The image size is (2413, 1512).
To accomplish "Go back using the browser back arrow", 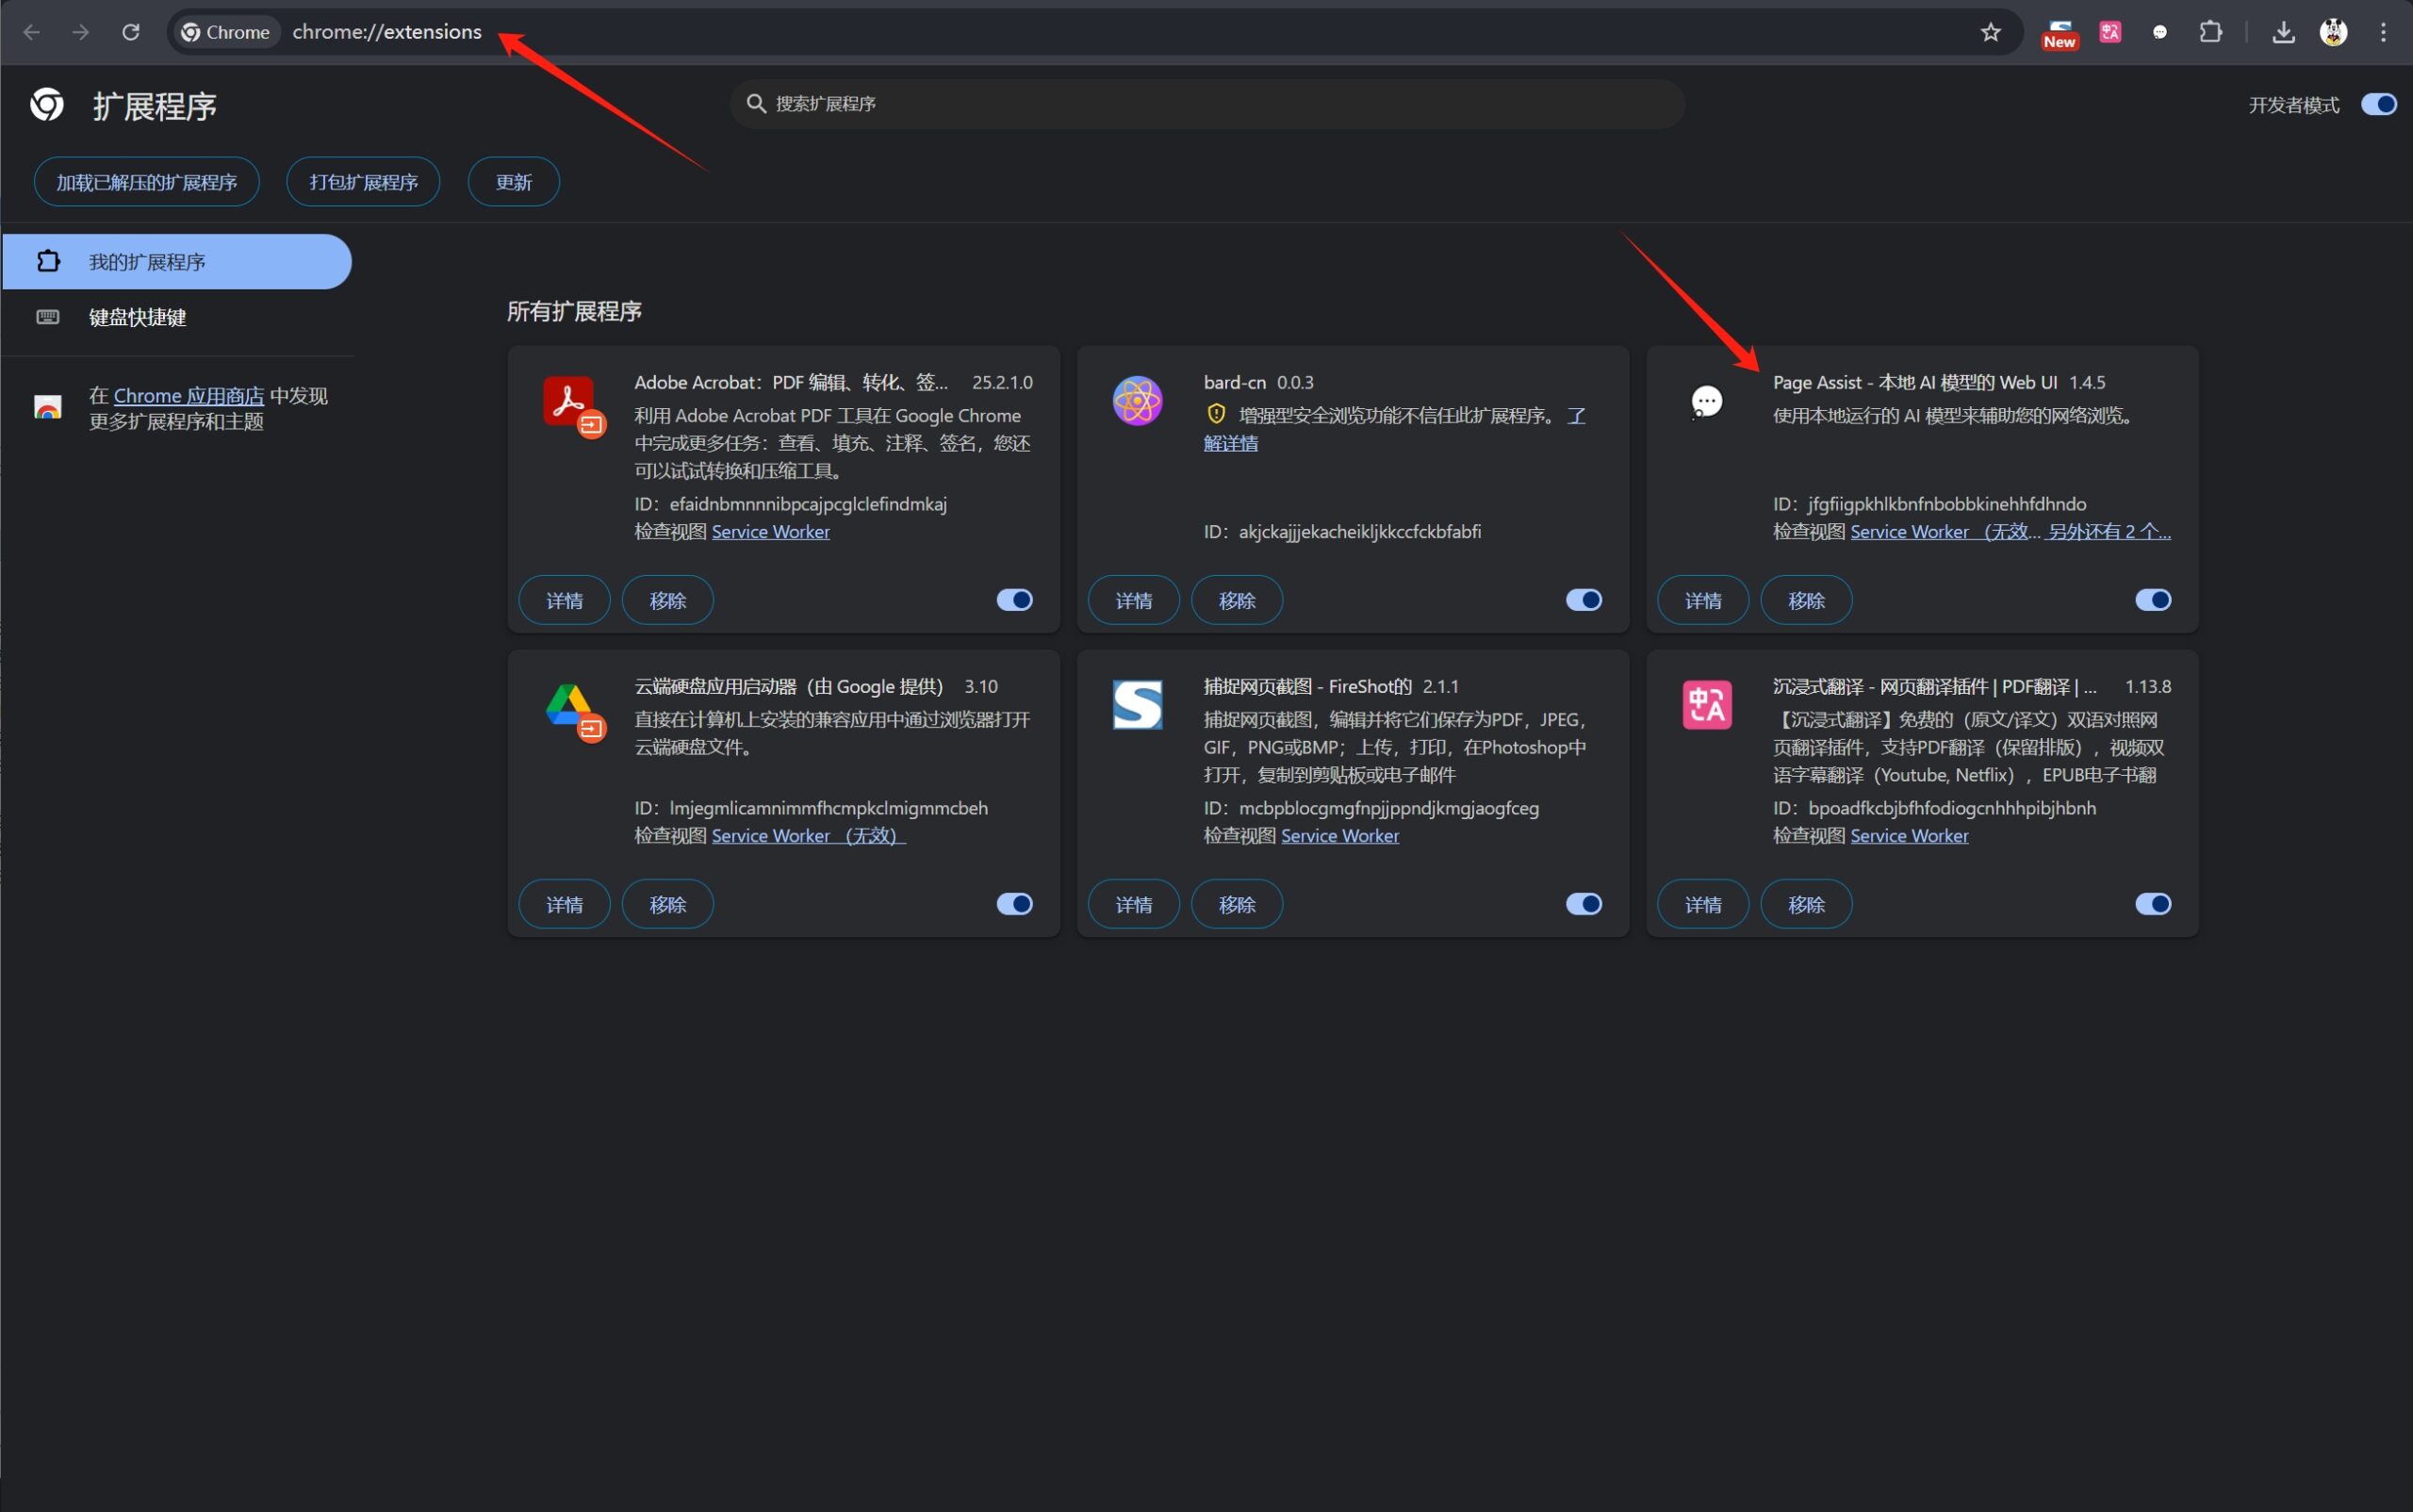I will 32,32.
